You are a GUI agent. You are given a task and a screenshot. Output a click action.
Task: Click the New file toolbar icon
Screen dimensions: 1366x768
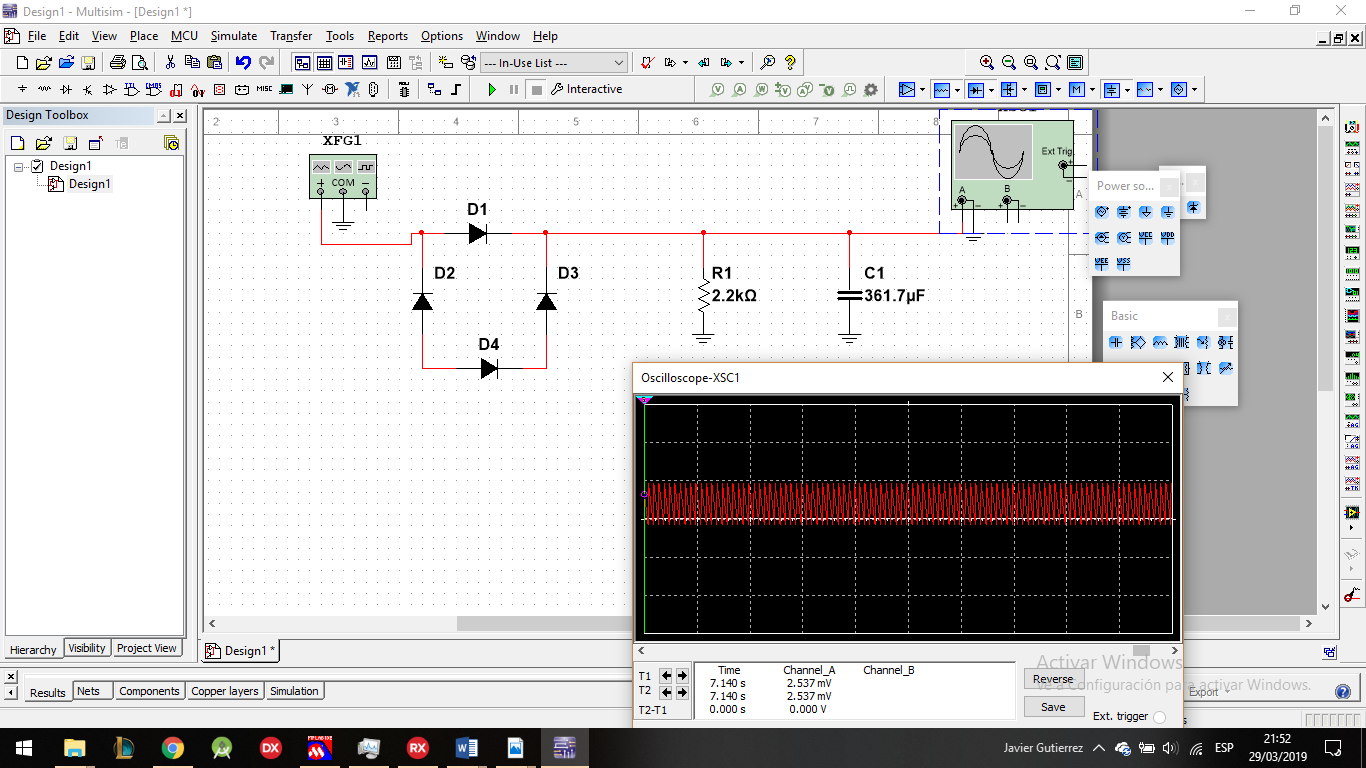point(22,62)
